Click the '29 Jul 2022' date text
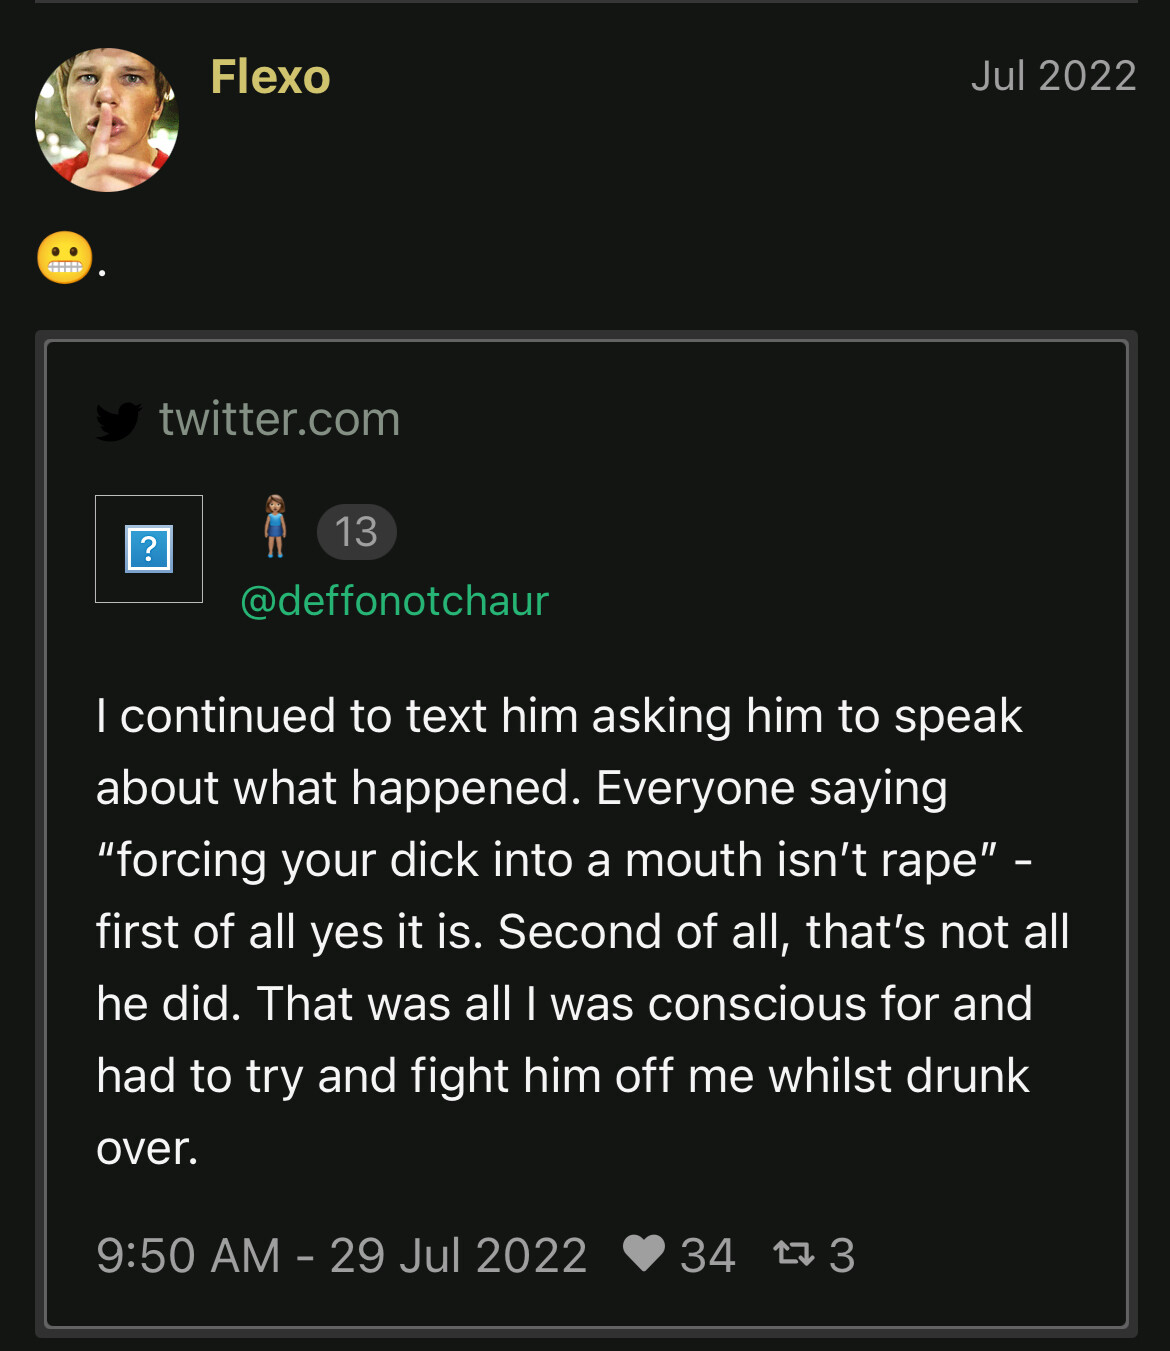The height and width of the screenshot is (1351, 1170). tap(458, 1255)
